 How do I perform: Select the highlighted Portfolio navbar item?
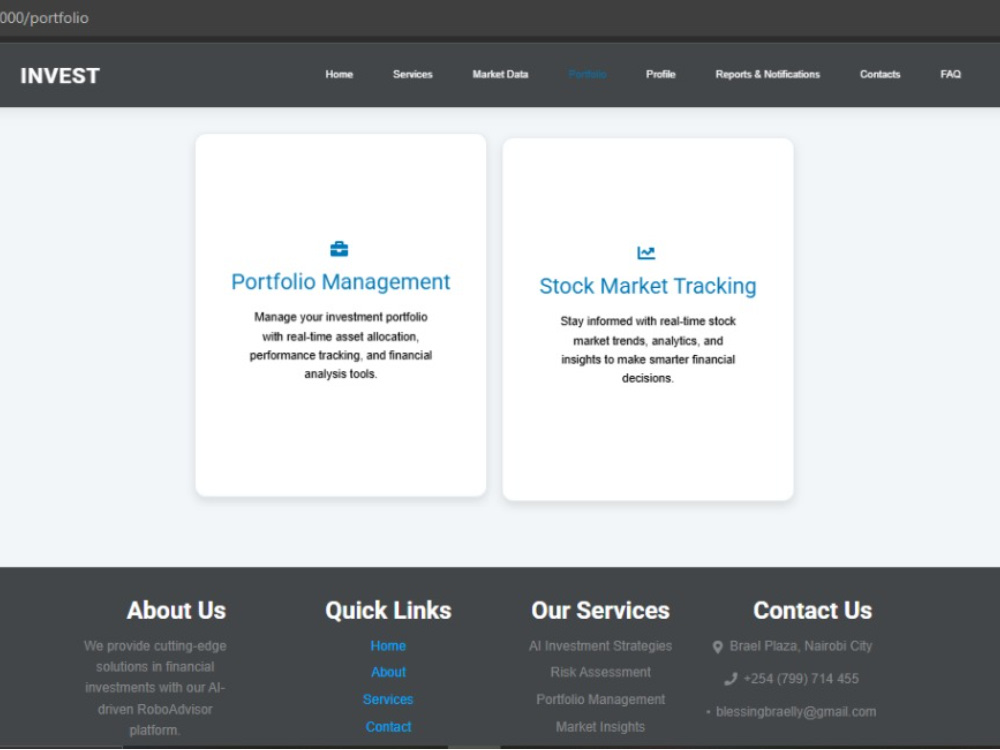[587, 75]
